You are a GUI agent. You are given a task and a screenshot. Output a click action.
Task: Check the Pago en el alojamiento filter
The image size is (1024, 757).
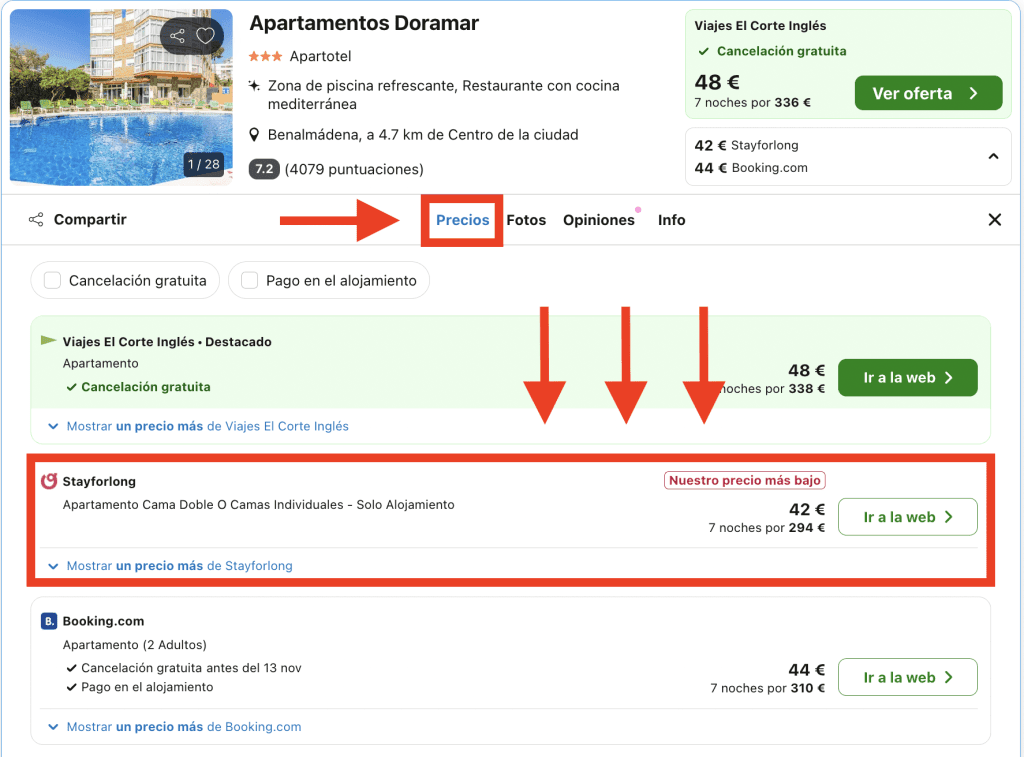[x=250, y=281]
